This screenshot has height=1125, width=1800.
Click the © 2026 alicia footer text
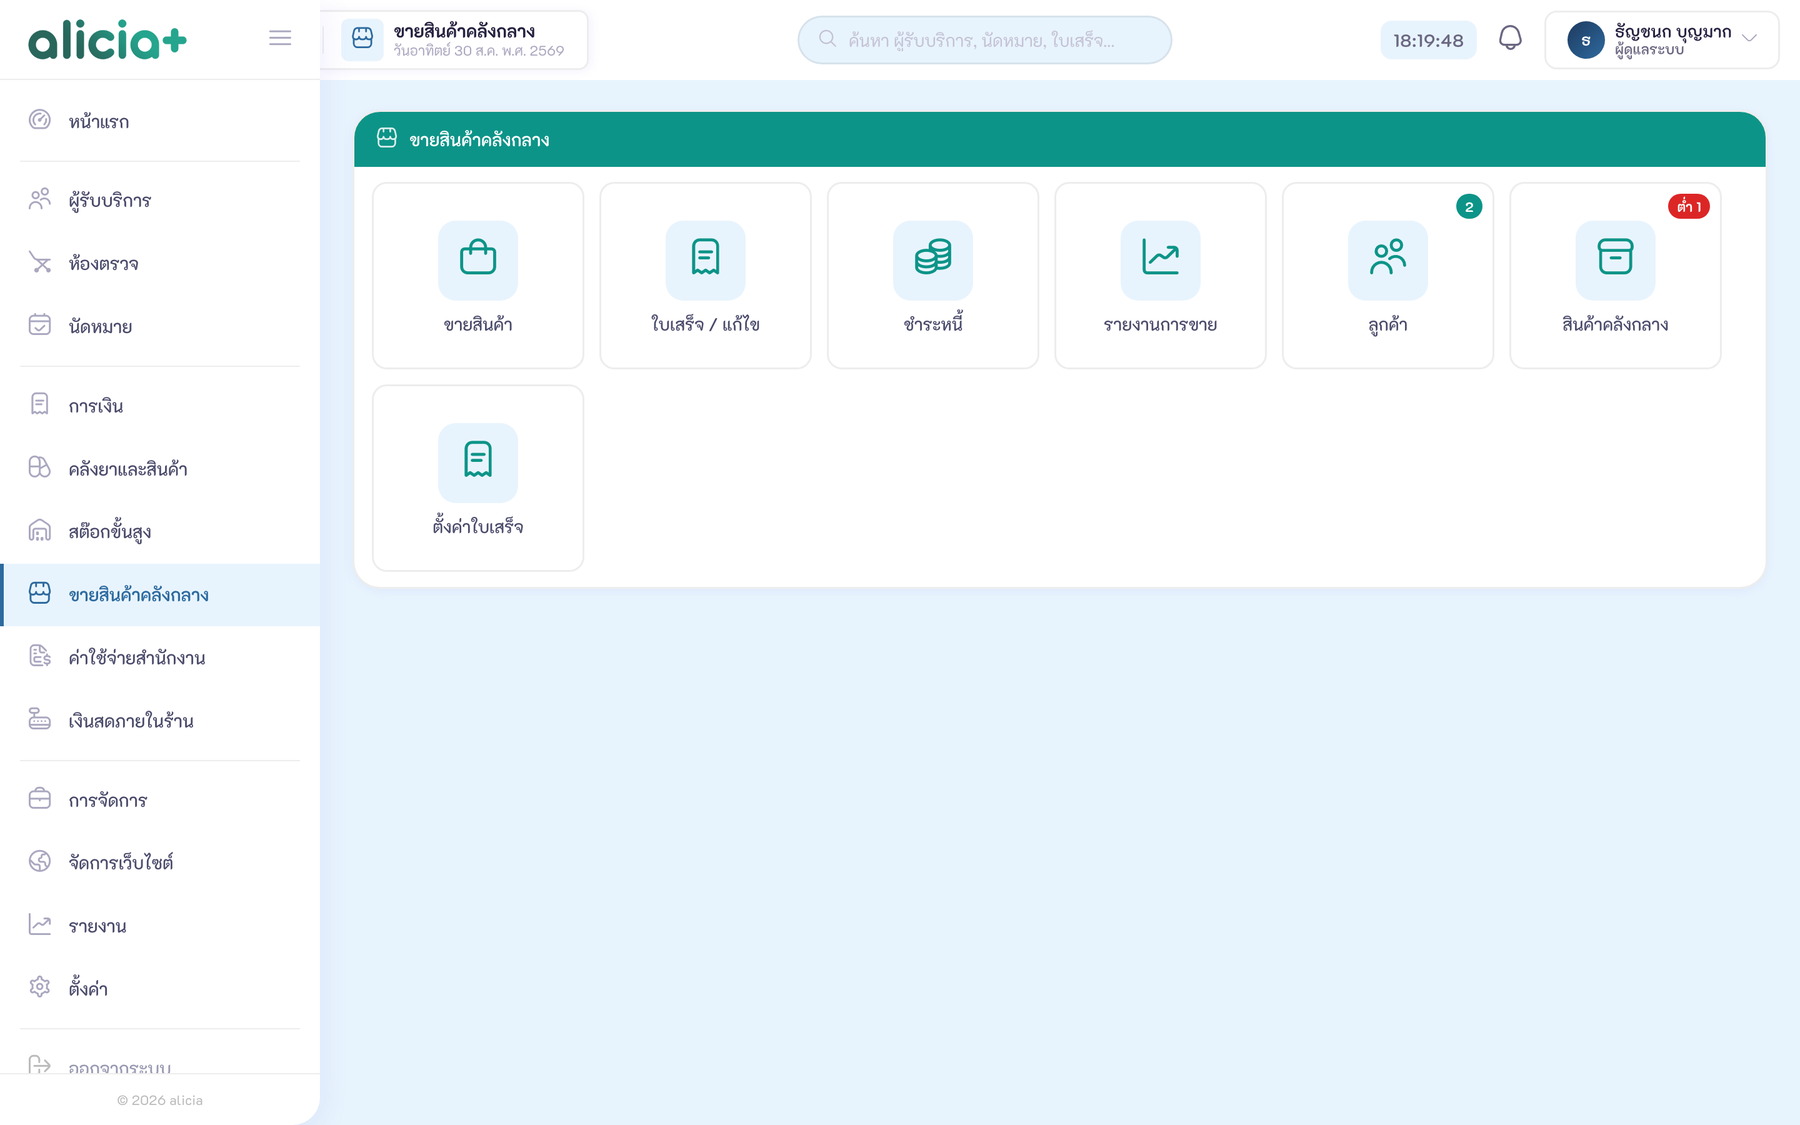pyautogui.click(x=160, y=1100)
